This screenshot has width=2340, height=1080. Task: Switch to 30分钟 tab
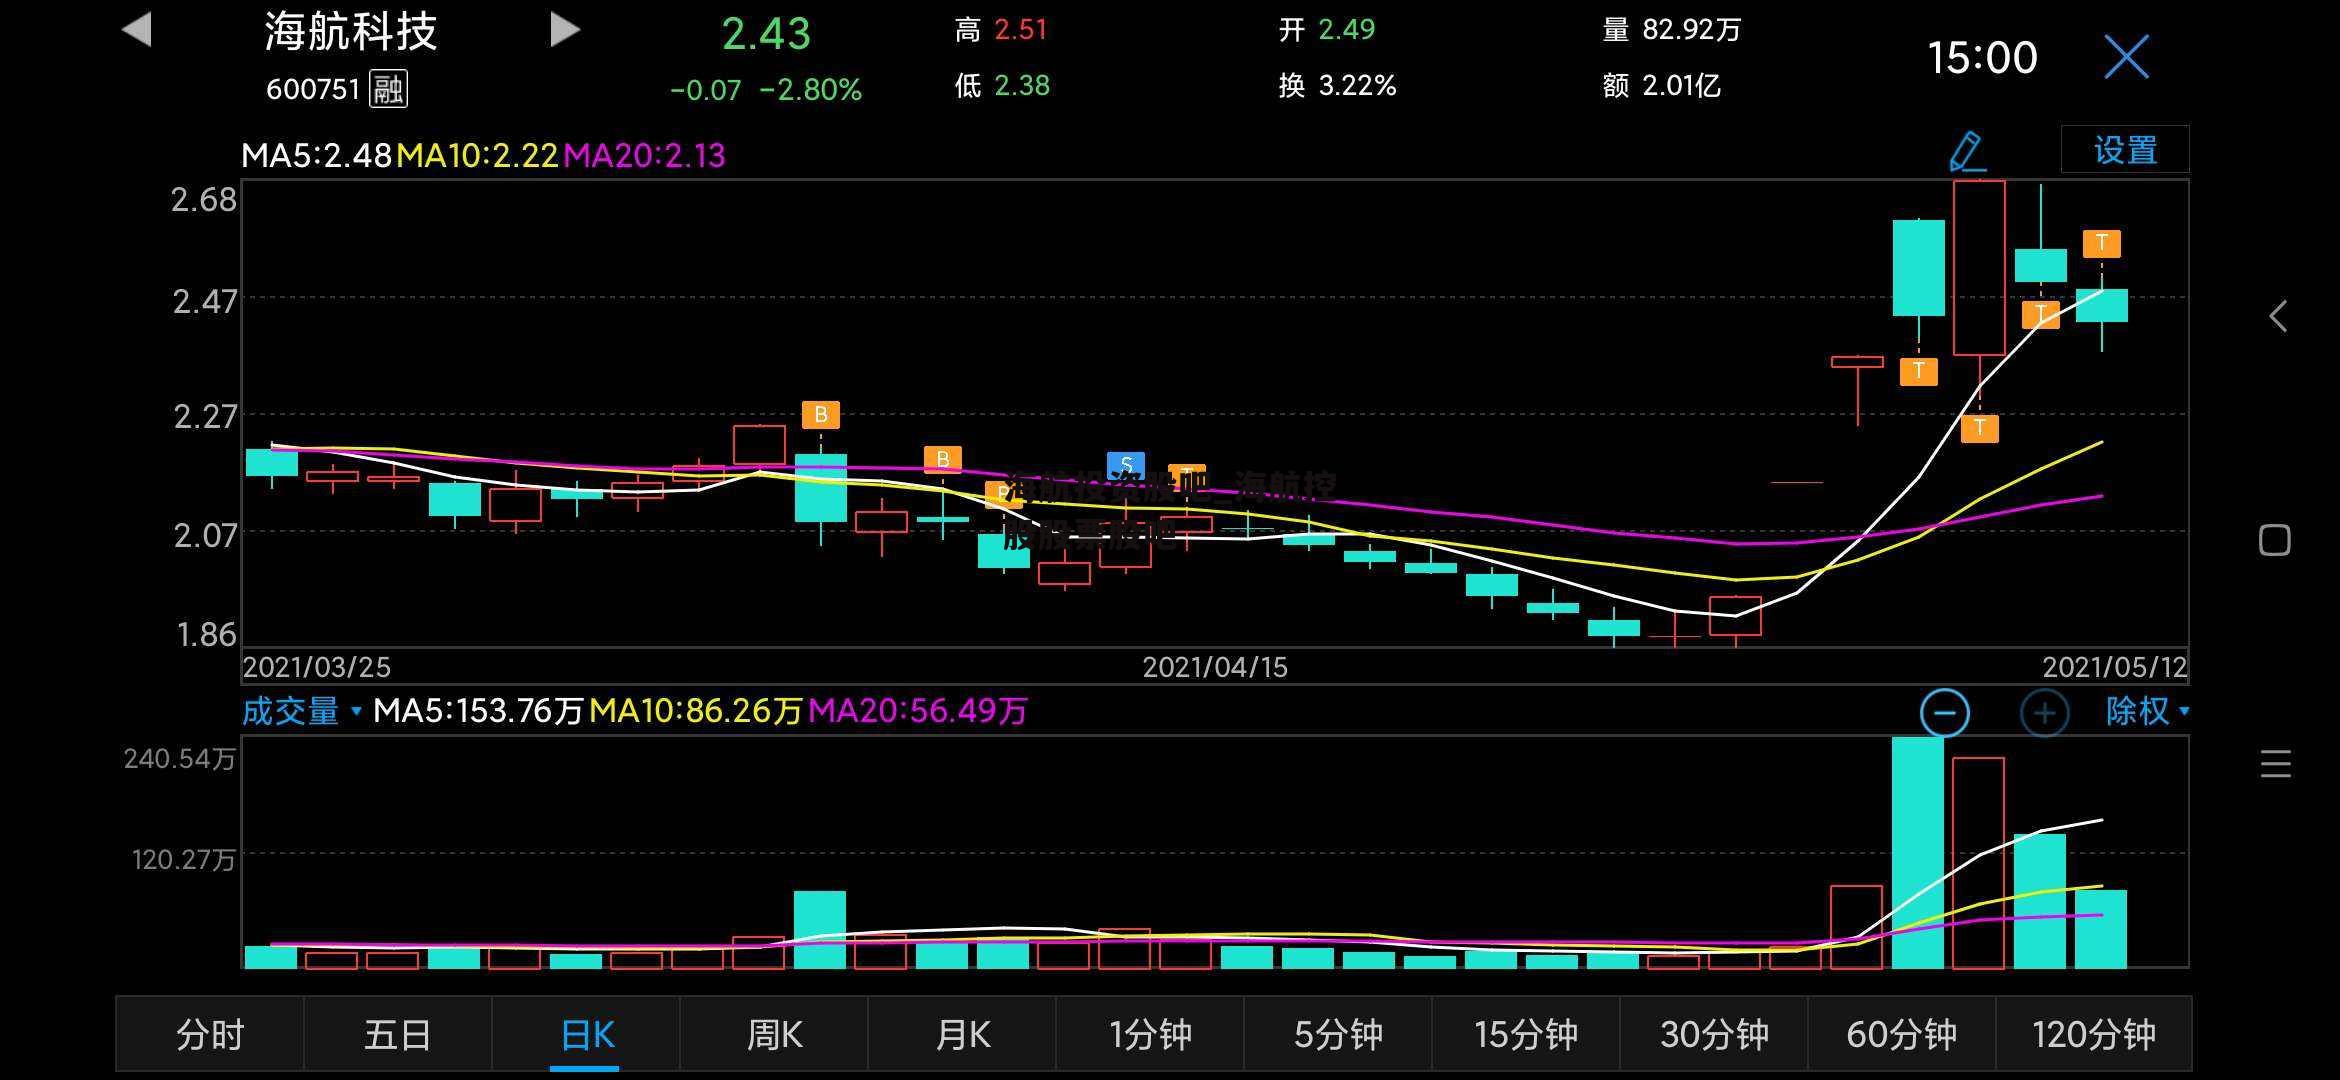pos(1714,1034)
